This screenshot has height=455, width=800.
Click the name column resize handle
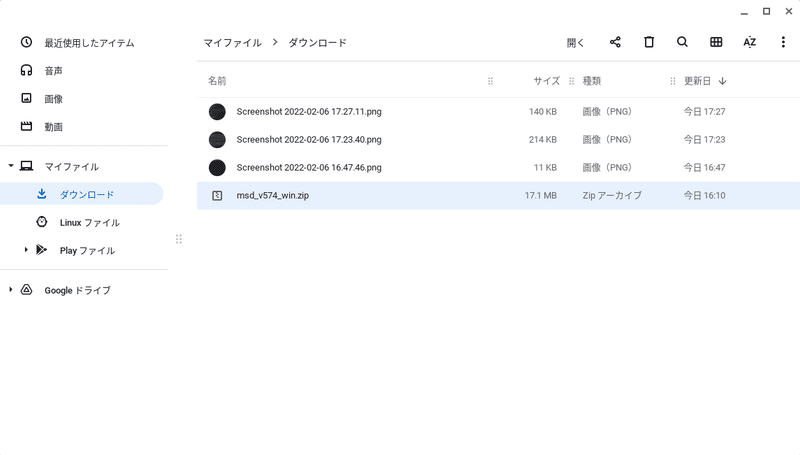pyautogui.click(x=490, y=81)
